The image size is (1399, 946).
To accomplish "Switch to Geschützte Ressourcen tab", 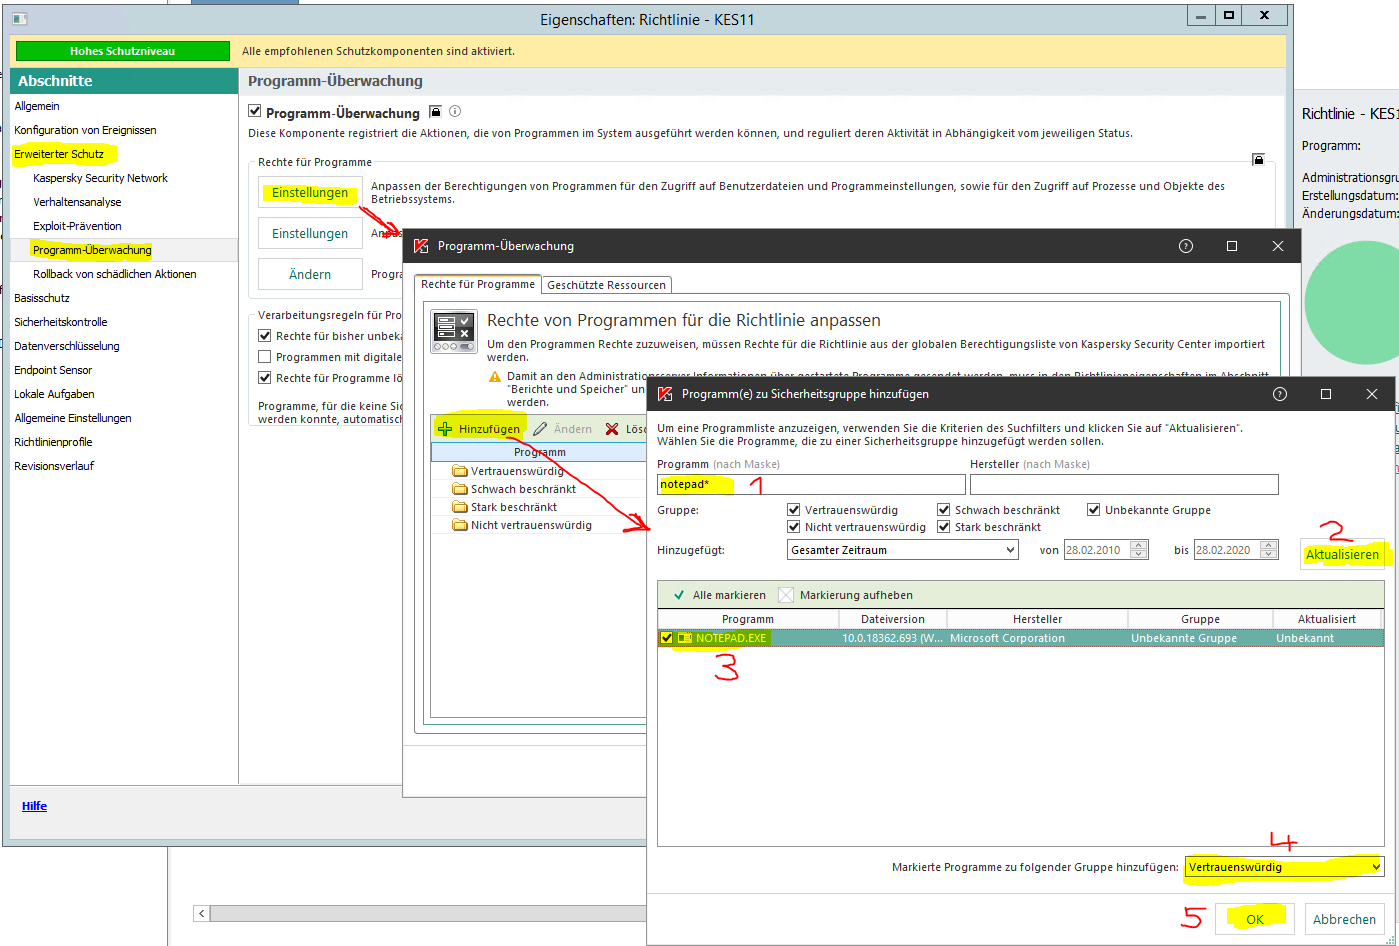I will pos(606,285).
